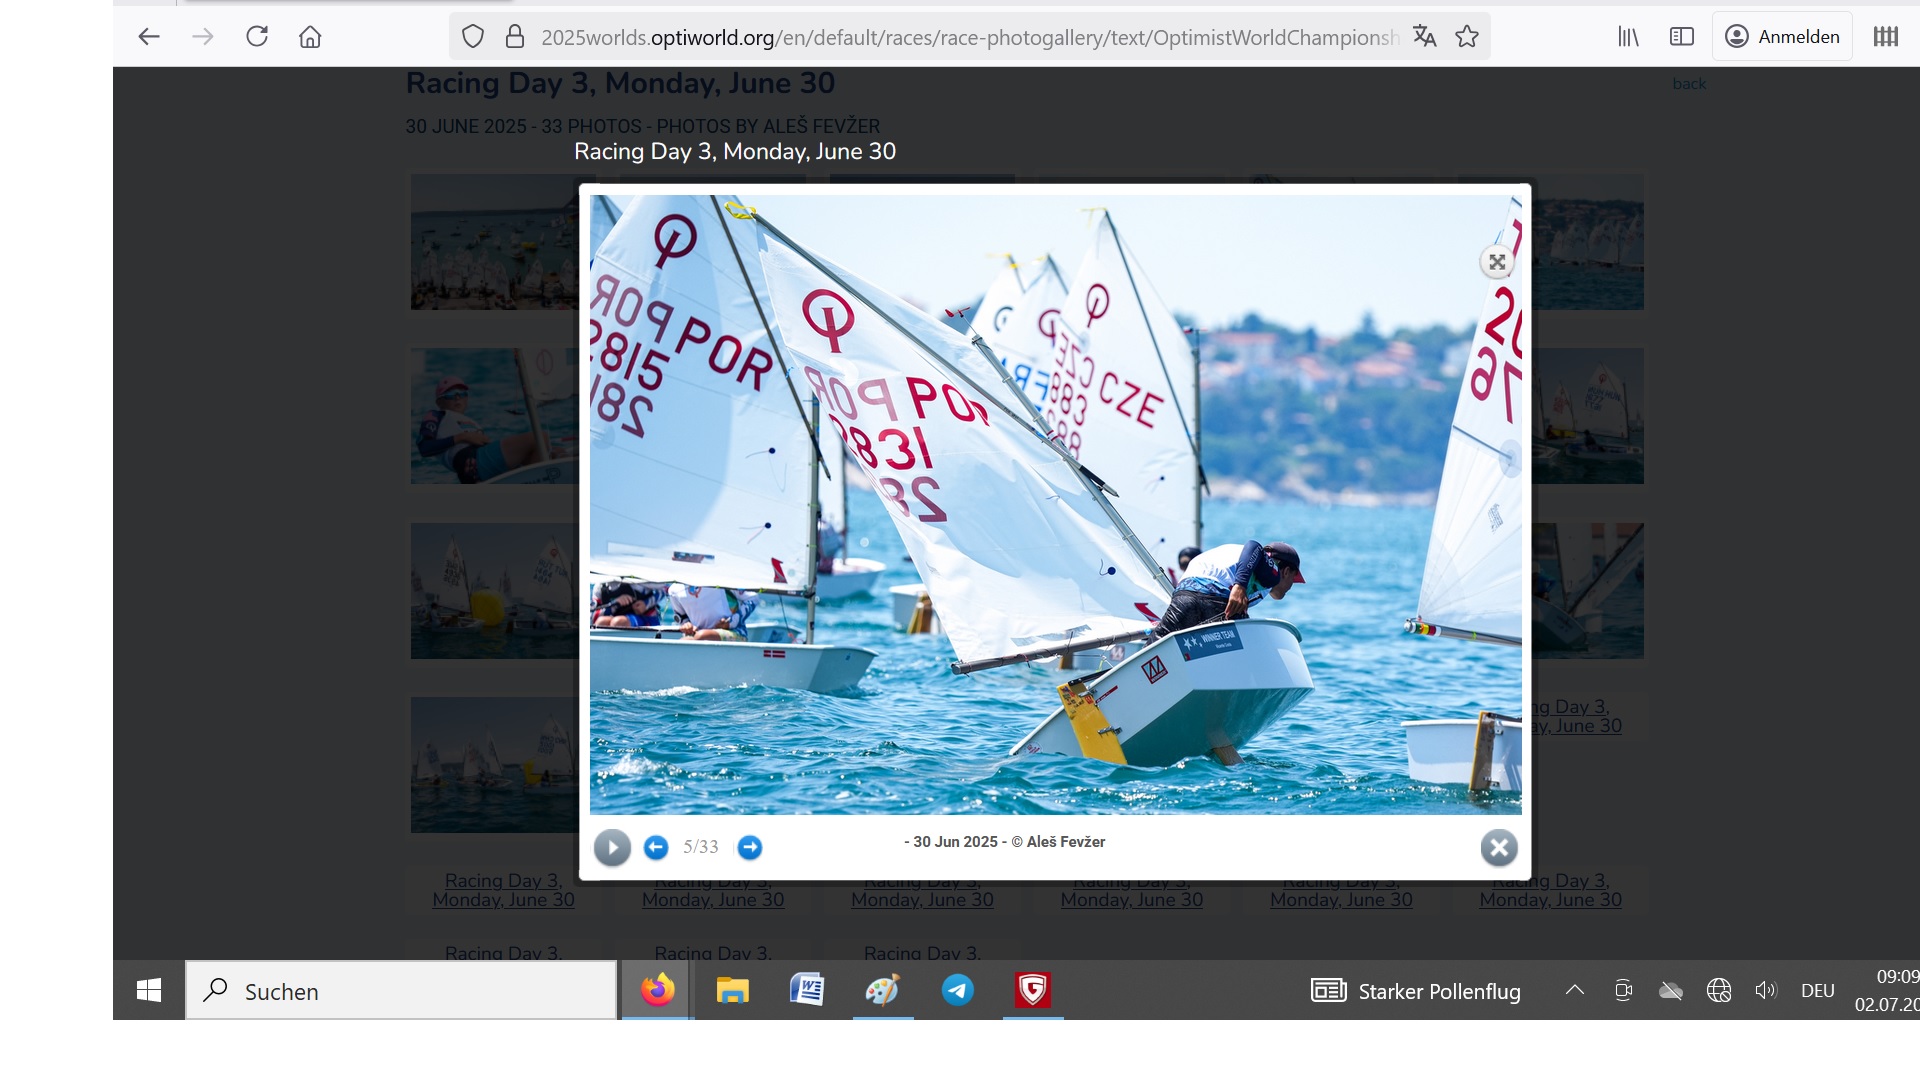This screenshot has height=1080, width=1920.
Task: Go to the Firefox home page
Action: 310,37
